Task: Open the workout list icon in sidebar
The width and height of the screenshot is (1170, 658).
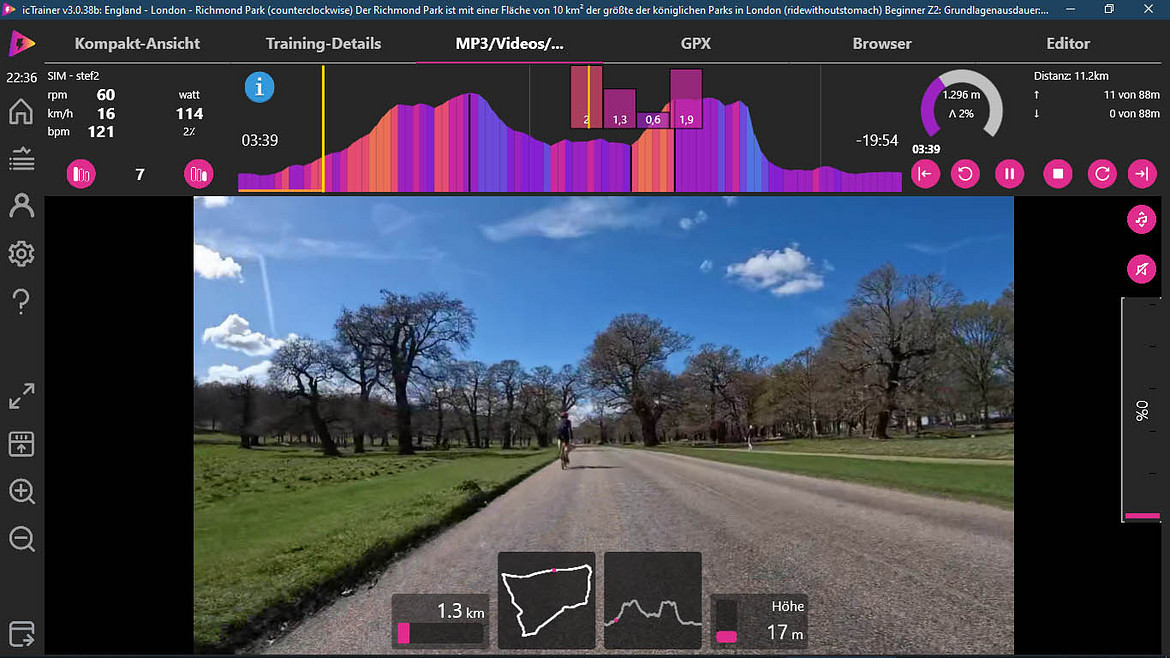Action: [x=21, y=159]
